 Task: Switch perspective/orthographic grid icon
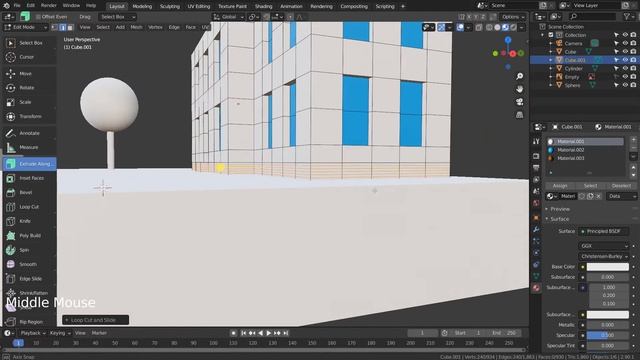tap(519, 115)
